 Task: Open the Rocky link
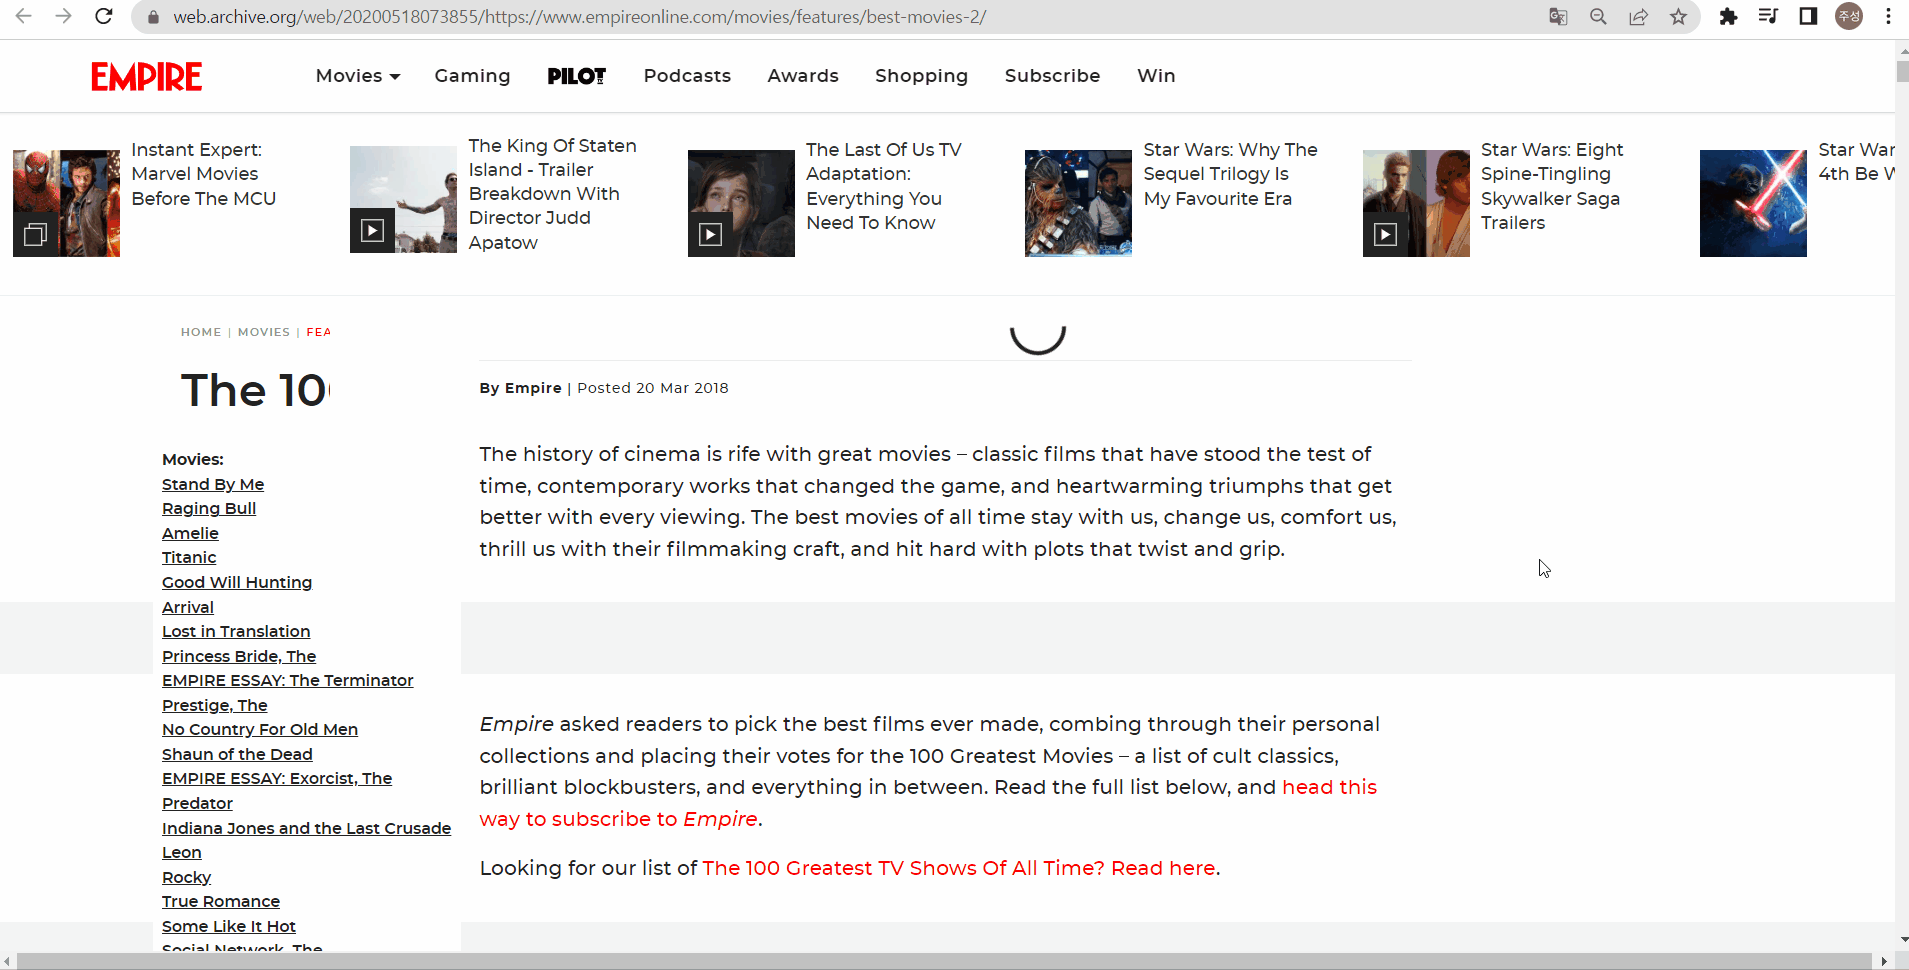pos(187,877)
